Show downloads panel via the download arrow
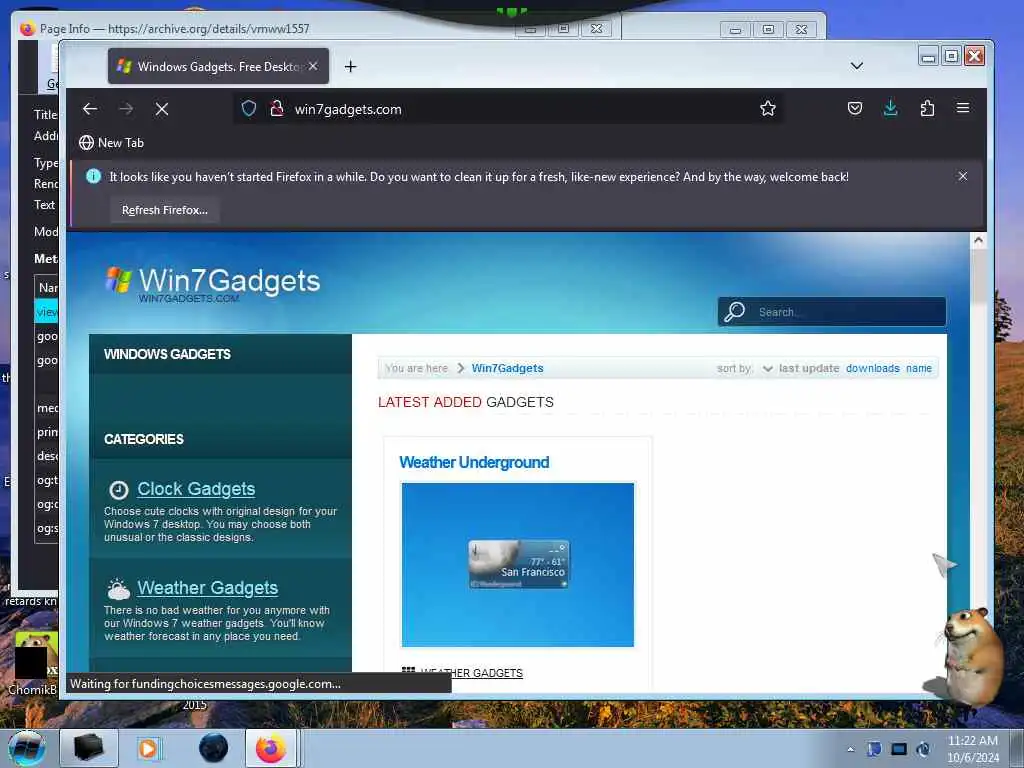 [x=891, y=108]
